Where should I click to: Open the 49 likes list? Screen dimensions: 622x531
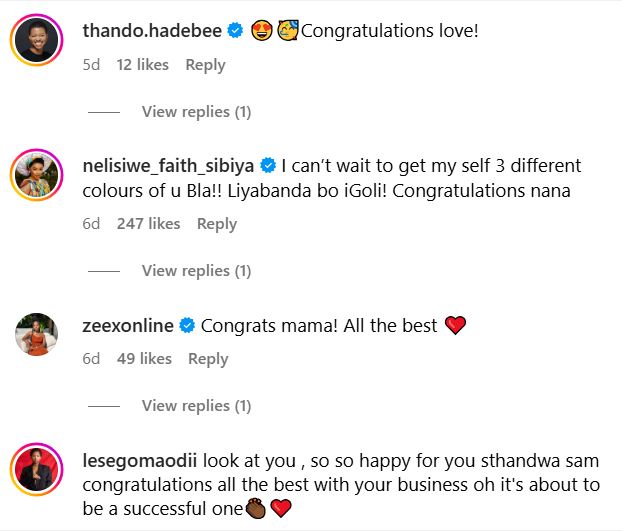point(144,359)
